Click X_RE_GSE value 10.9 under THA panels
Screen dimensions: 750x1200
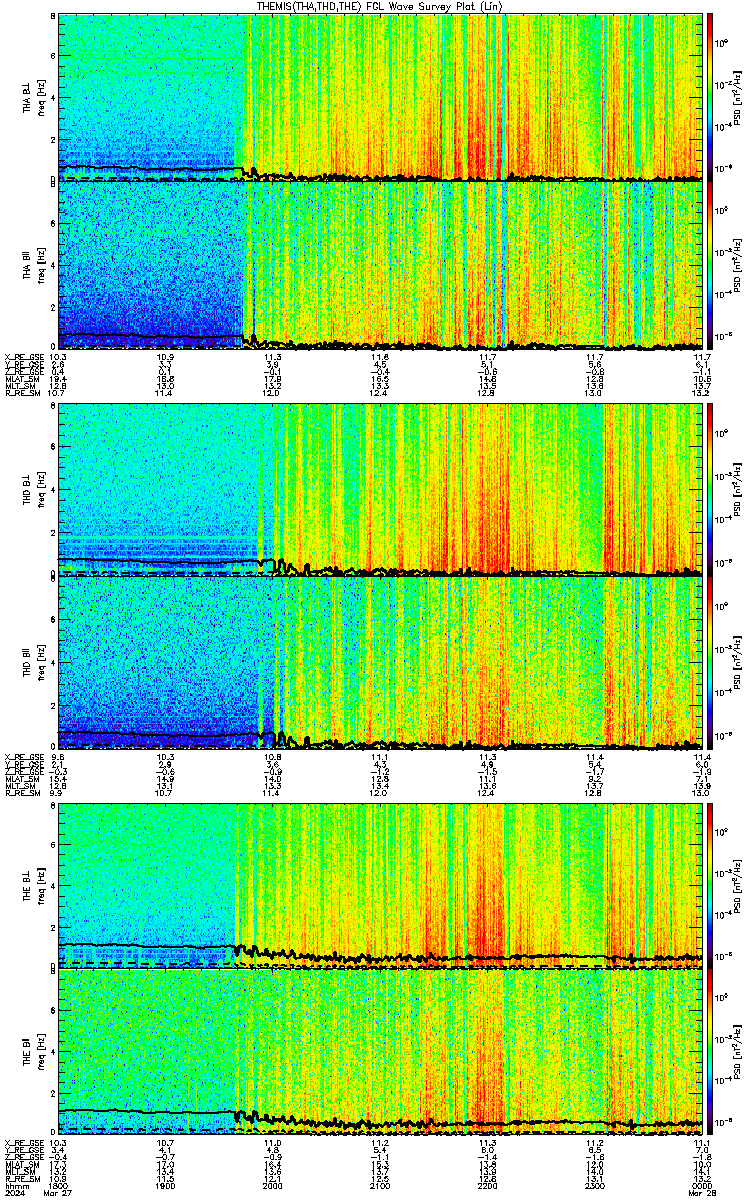(x=166, y=357)
